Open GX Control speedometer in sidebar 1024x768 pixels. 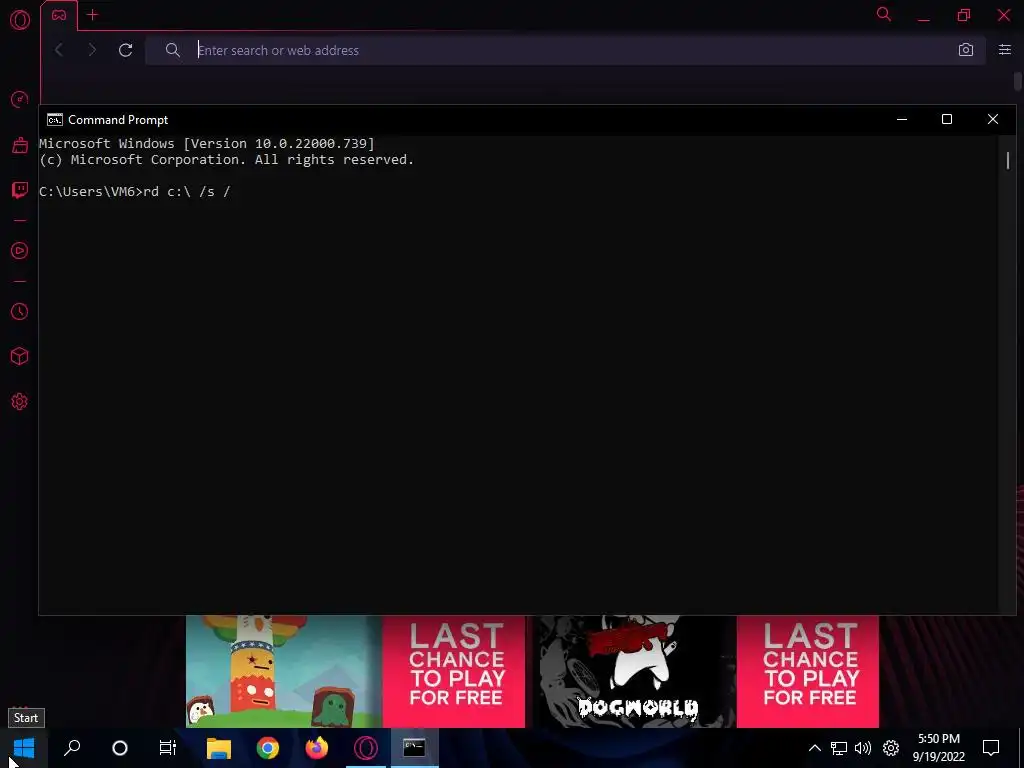(x=20, y=99)
